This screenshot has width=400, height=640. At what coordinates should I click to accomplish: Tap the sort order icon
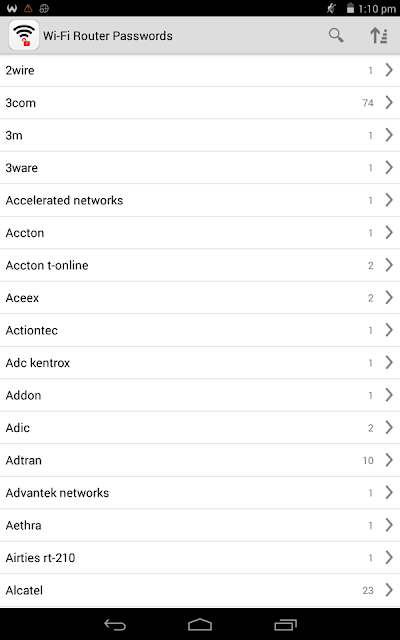pyautogui.click(x=378, y=36)
